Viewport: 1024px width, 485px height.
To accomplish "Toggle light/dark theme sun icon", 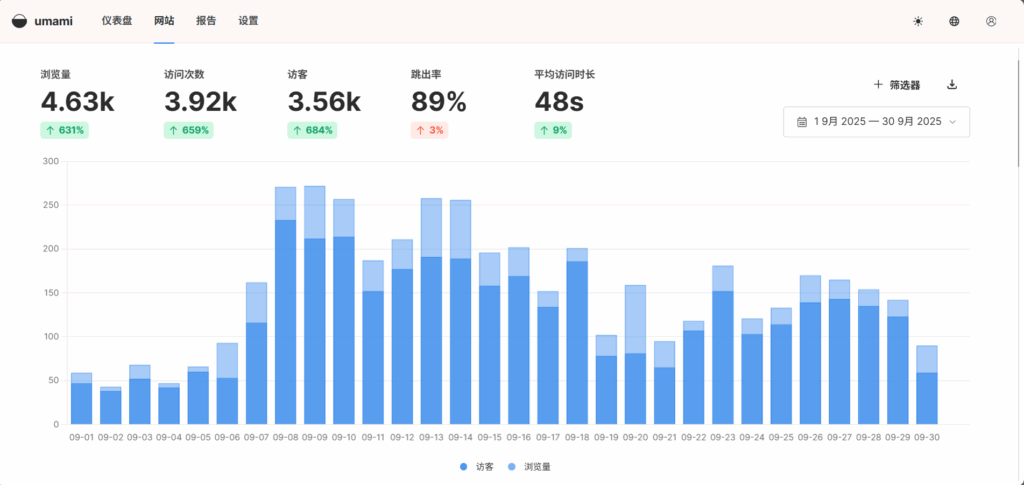I will [x=918, y=21].
